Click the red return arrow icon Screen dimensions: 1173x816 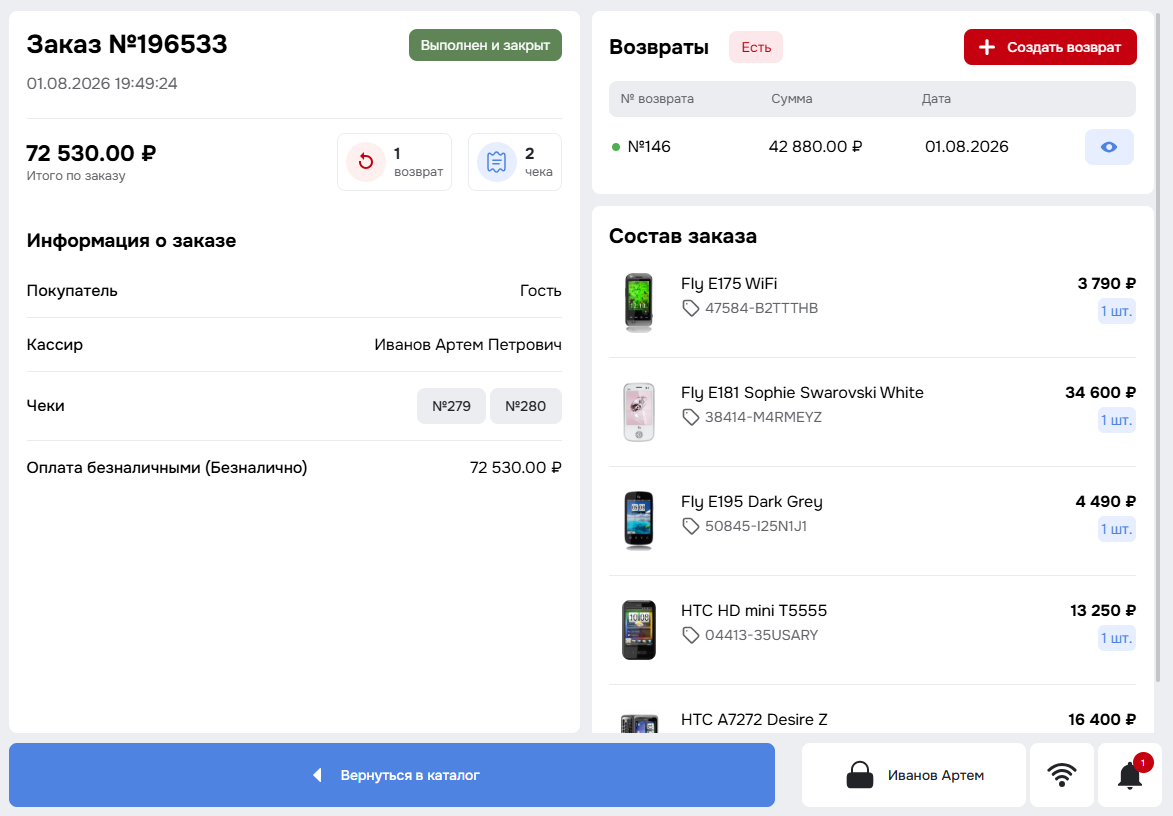366,162
